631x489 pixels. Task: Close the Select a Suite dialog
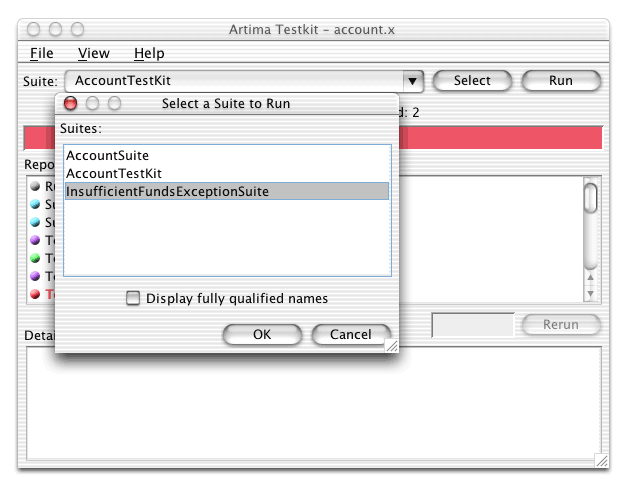(x=71, y=103)
